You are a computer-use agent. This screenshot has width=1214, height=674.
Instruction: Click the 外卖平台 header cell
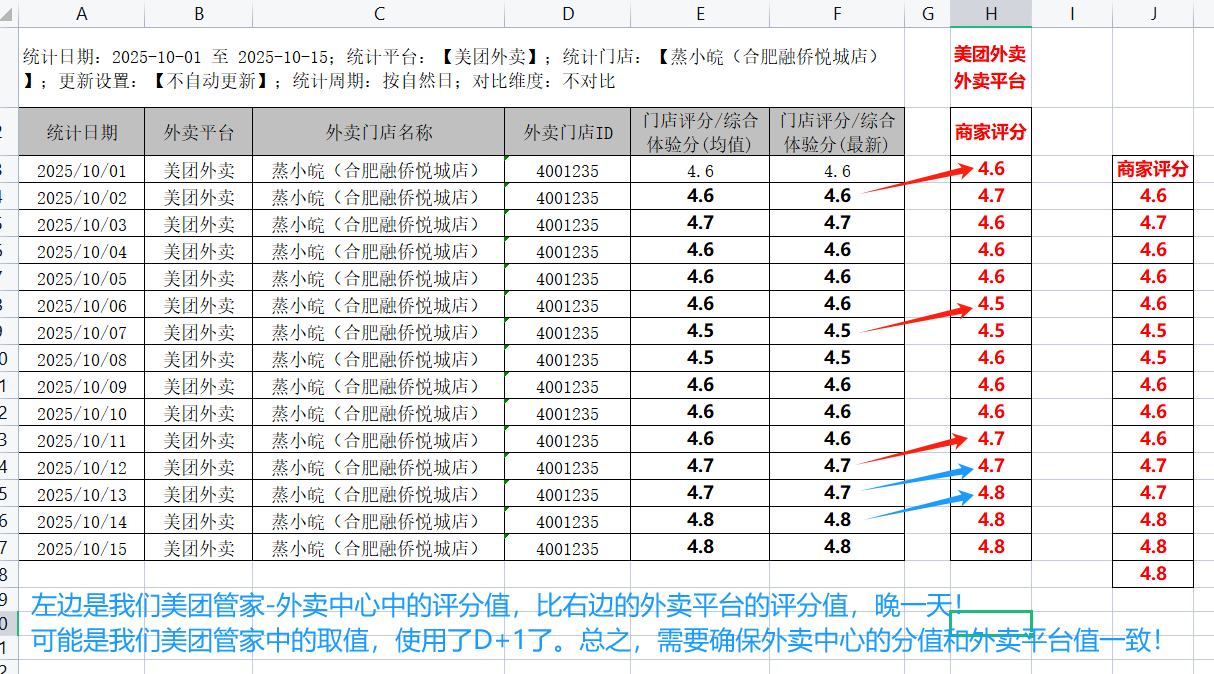[198, 131]
